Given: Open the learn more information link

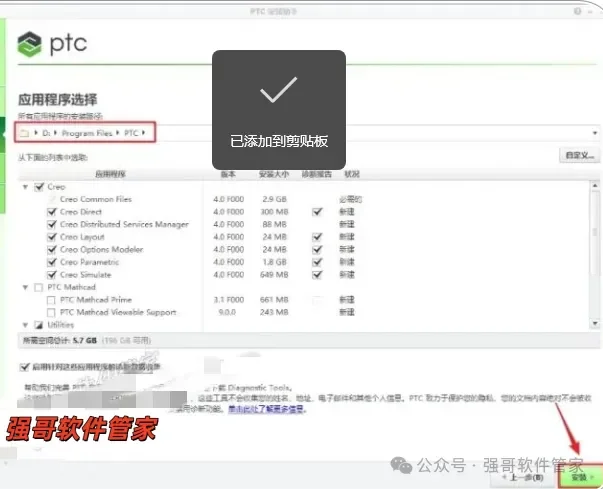Looking at the screenshot, I should (x=267, y=409).
